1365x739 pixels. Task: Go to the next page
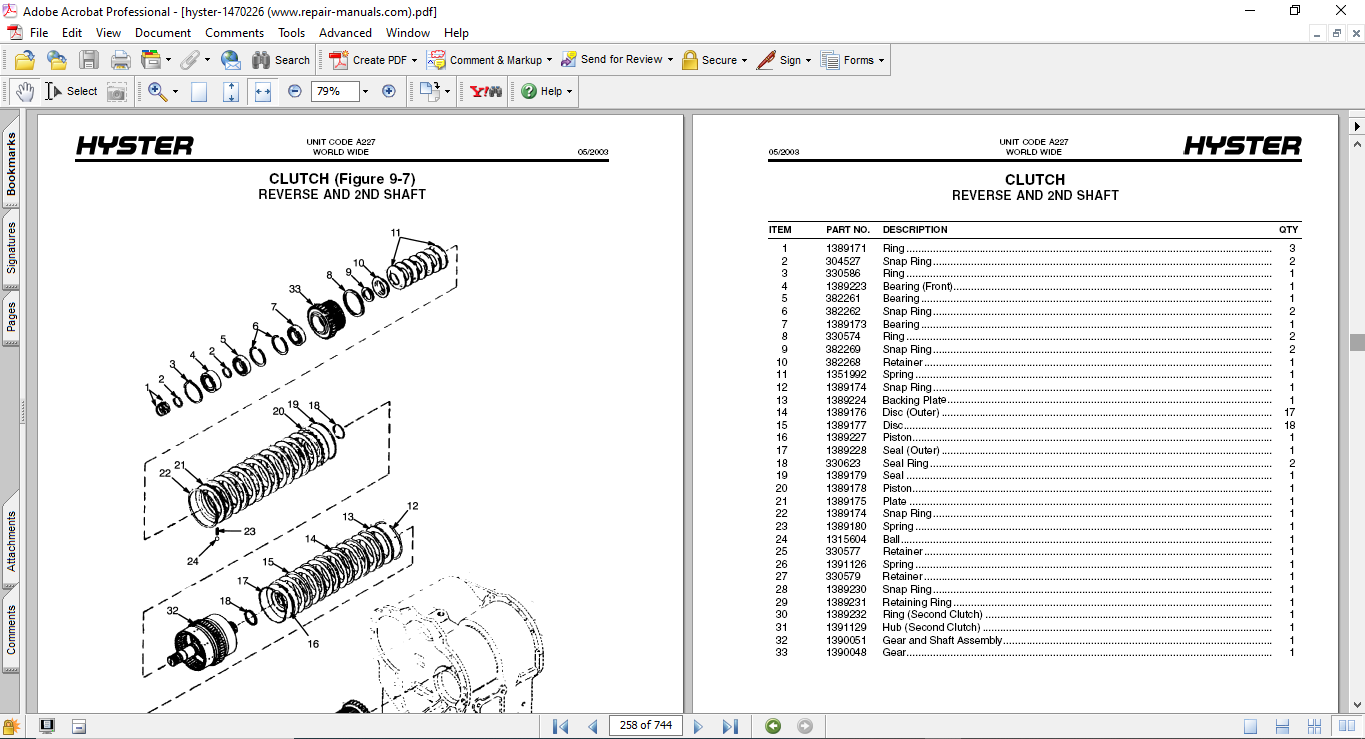click(x=698, y=726)
